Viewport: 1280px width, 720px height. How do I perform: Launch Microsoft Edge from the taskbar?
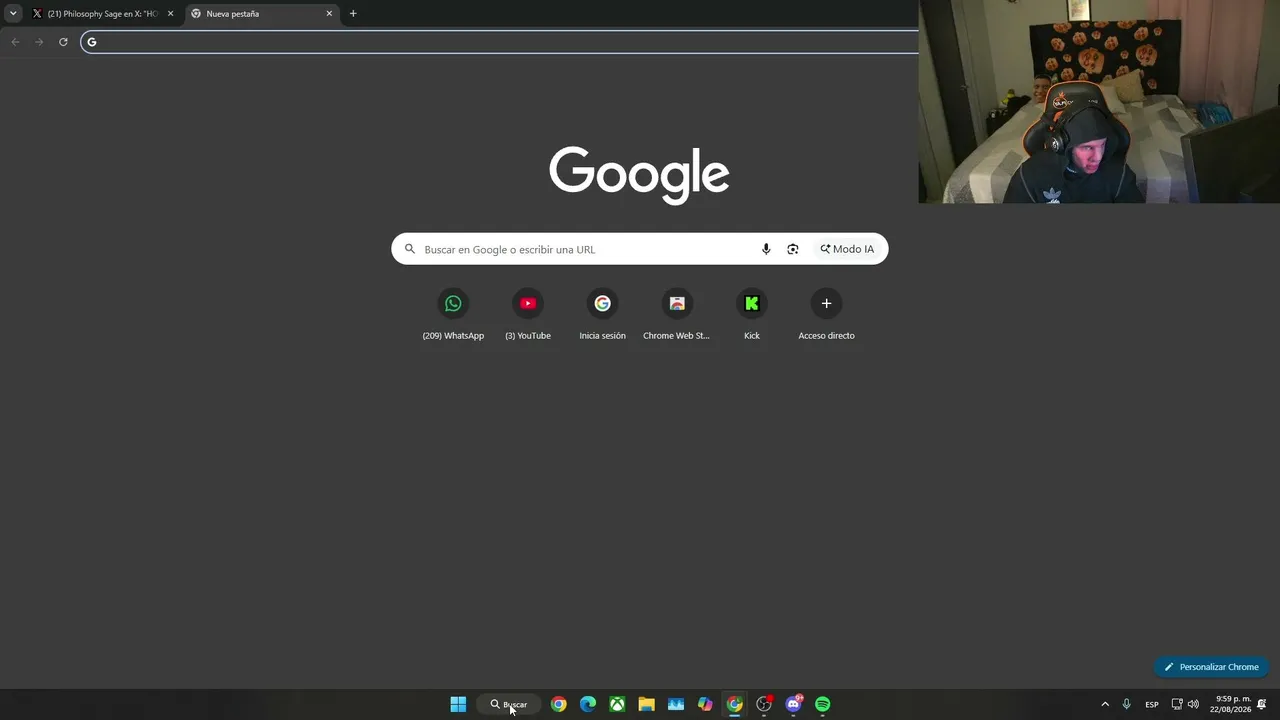[588, 704]
